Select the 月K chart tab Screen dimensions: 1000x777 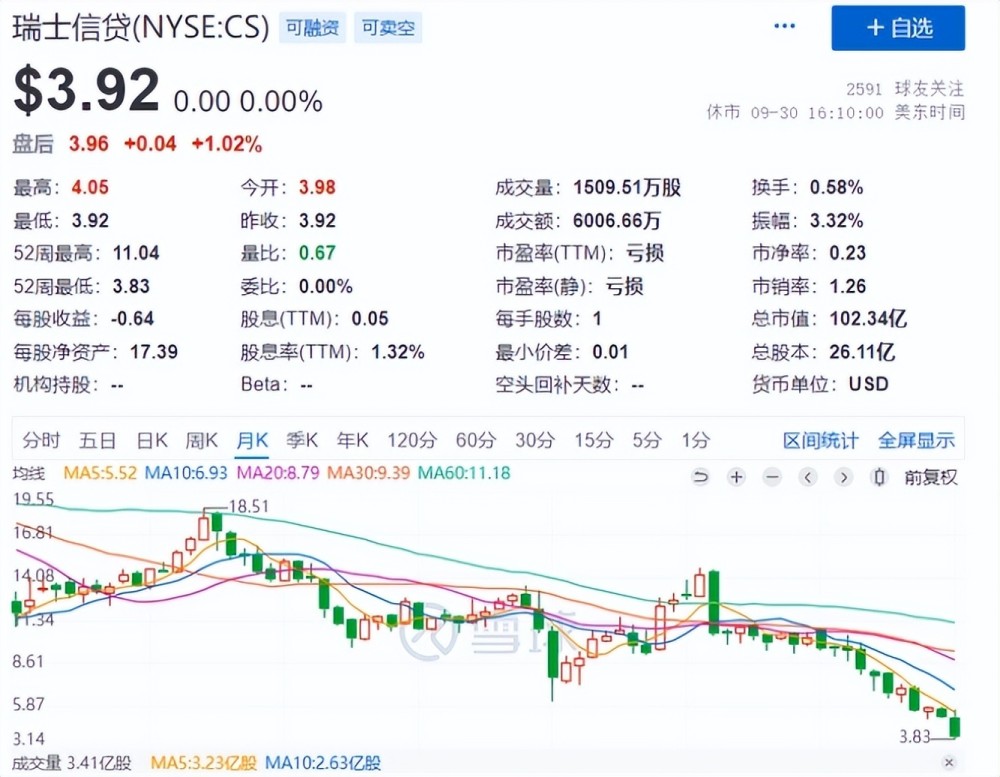pos(252,440)
